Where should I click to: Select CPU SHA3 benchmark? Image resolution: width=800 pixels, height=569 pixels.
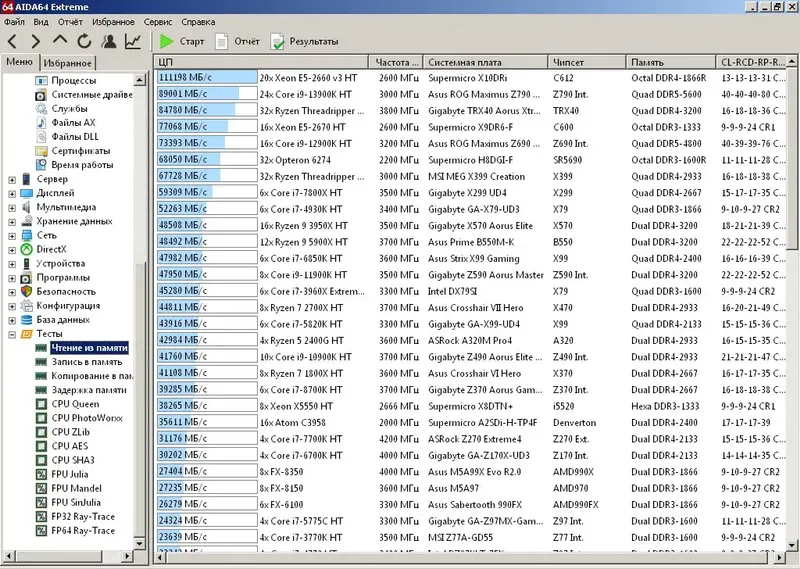tap(73, 460)
